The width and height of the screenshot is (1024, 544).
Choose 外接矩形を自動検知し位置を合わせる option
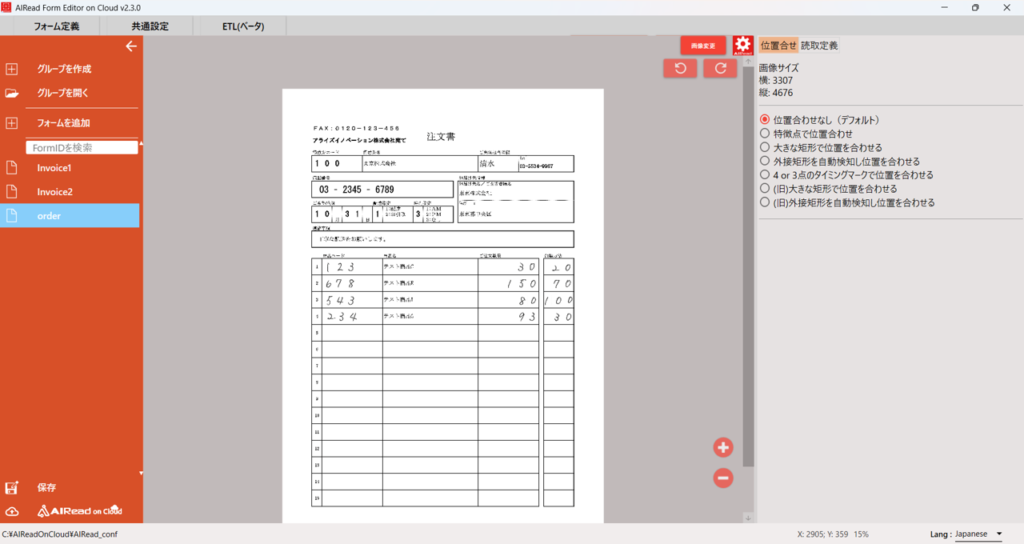765,161
